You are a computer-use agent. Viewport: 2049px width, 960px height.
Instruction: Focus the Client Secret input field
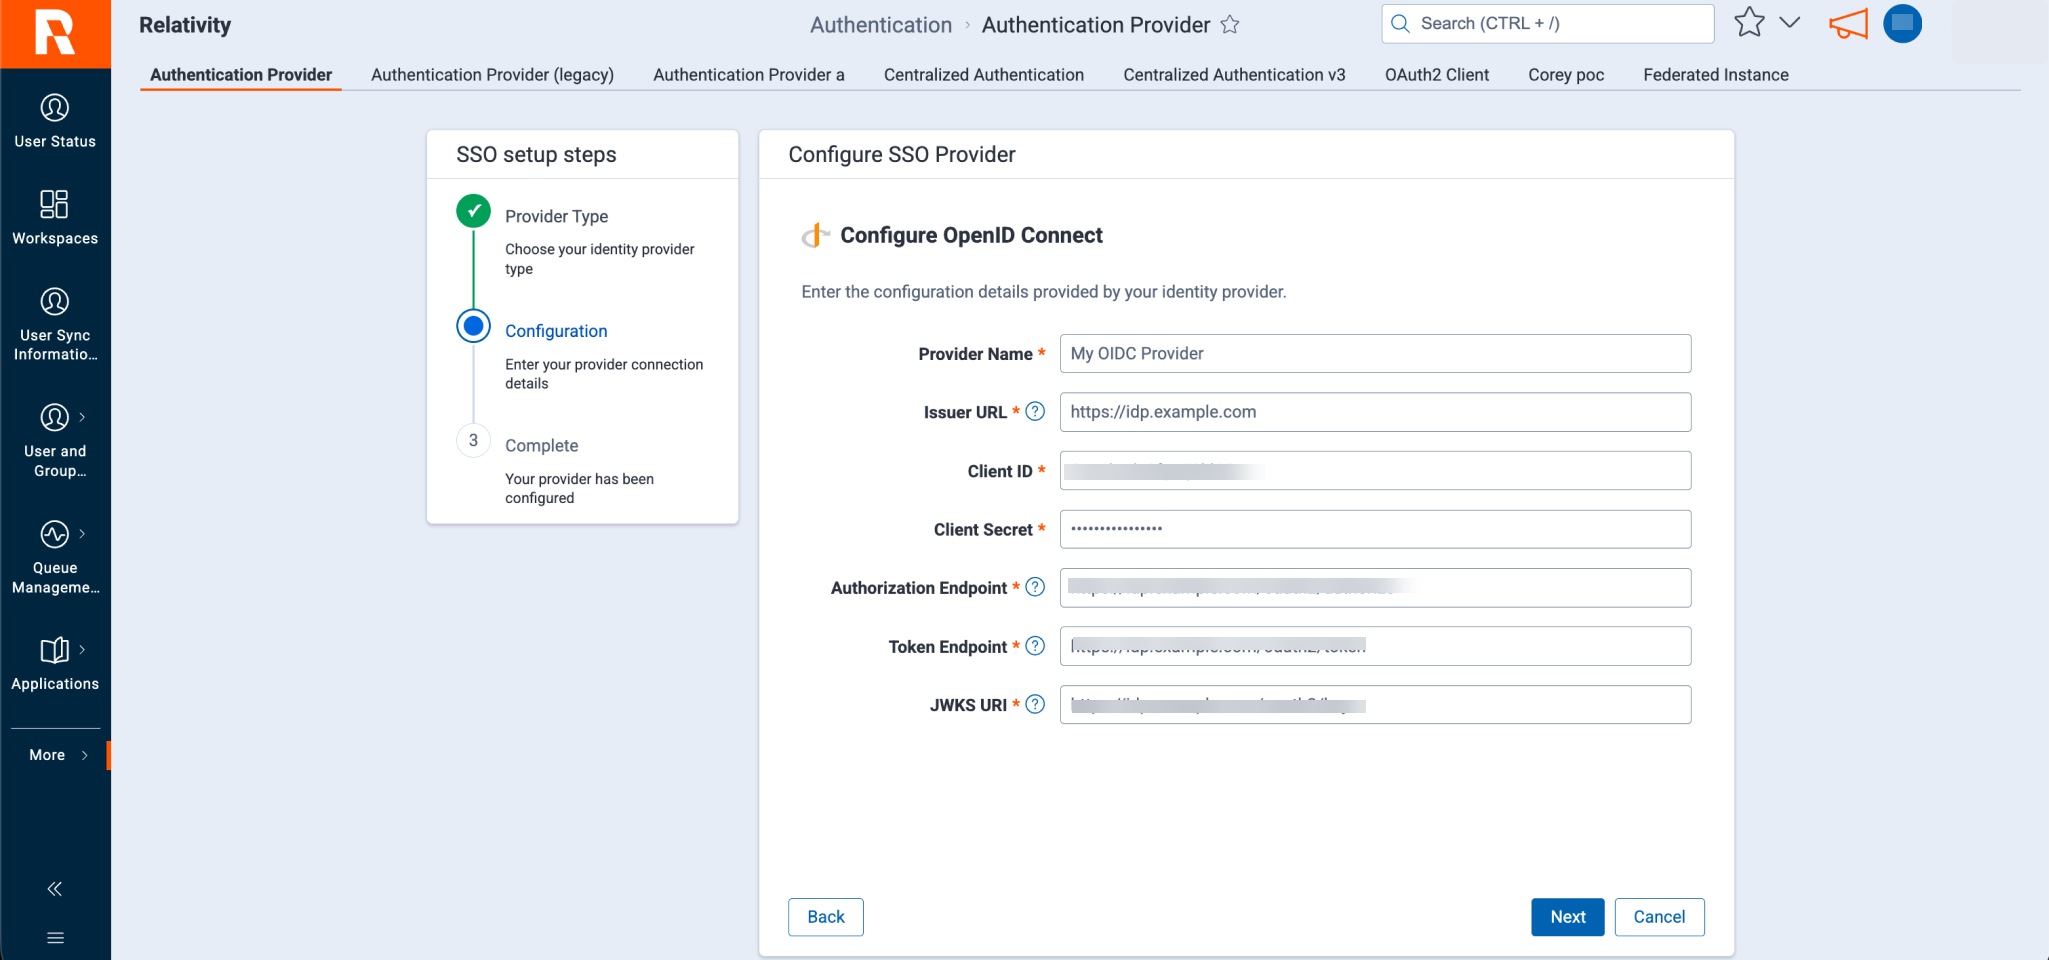[1375, 529]
